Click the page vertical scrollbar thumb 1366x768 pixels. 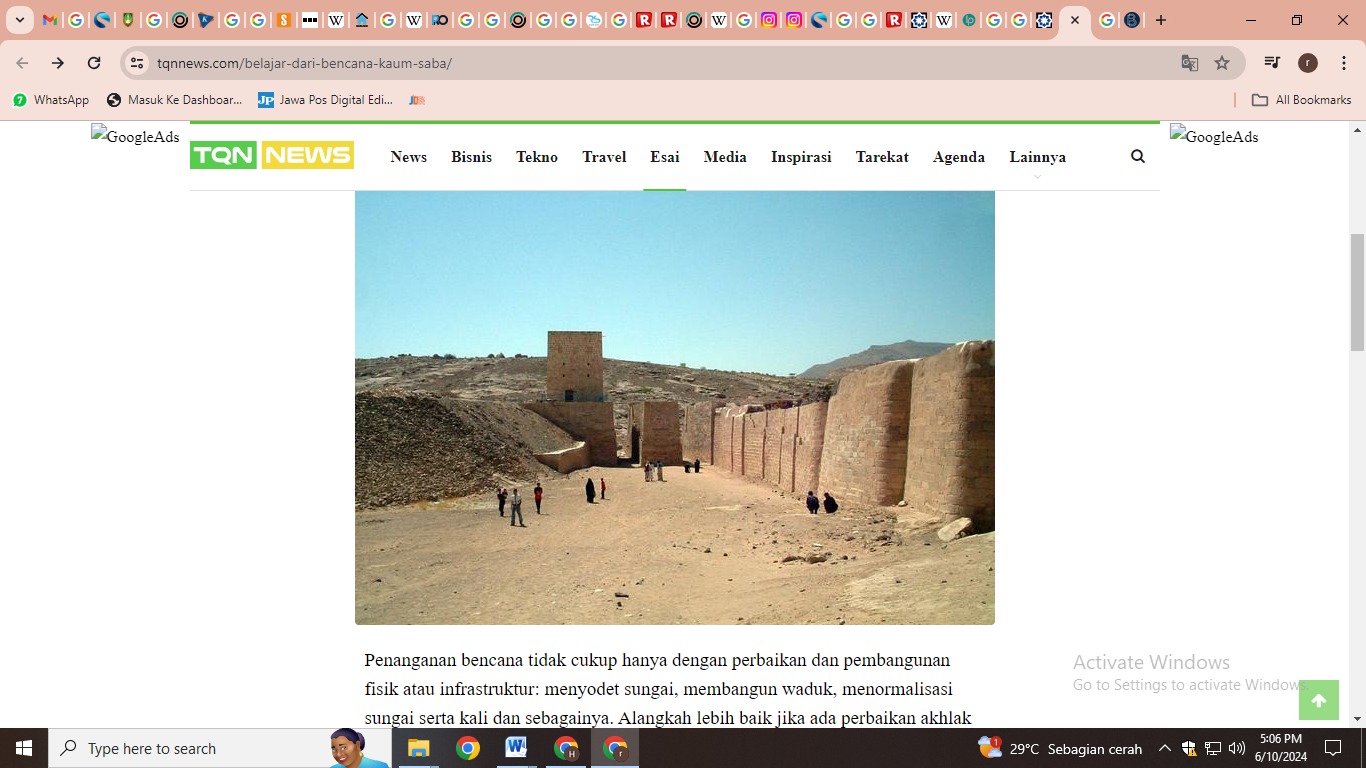click(x=1357, y=292)
